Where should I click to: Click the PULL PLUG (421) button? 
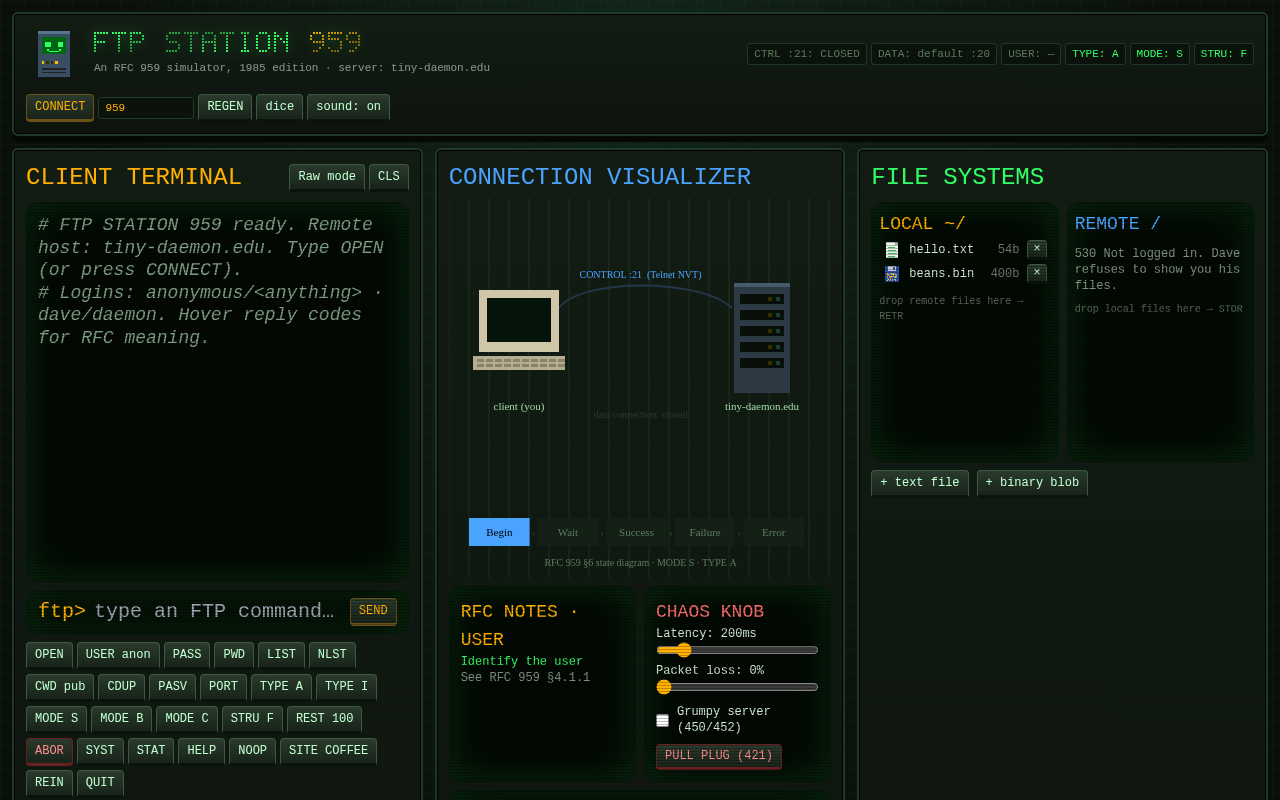(x=719, y=756)
